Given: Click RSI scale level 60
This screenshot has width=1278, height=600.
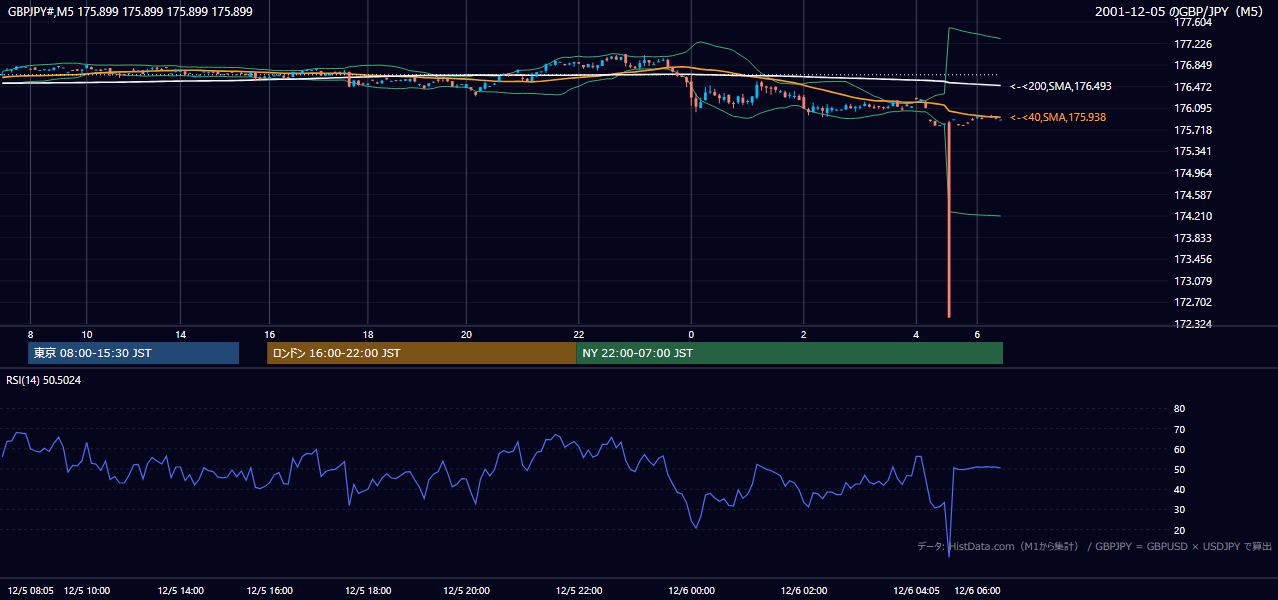Looking at the screenshot, I should (1179, 449).
